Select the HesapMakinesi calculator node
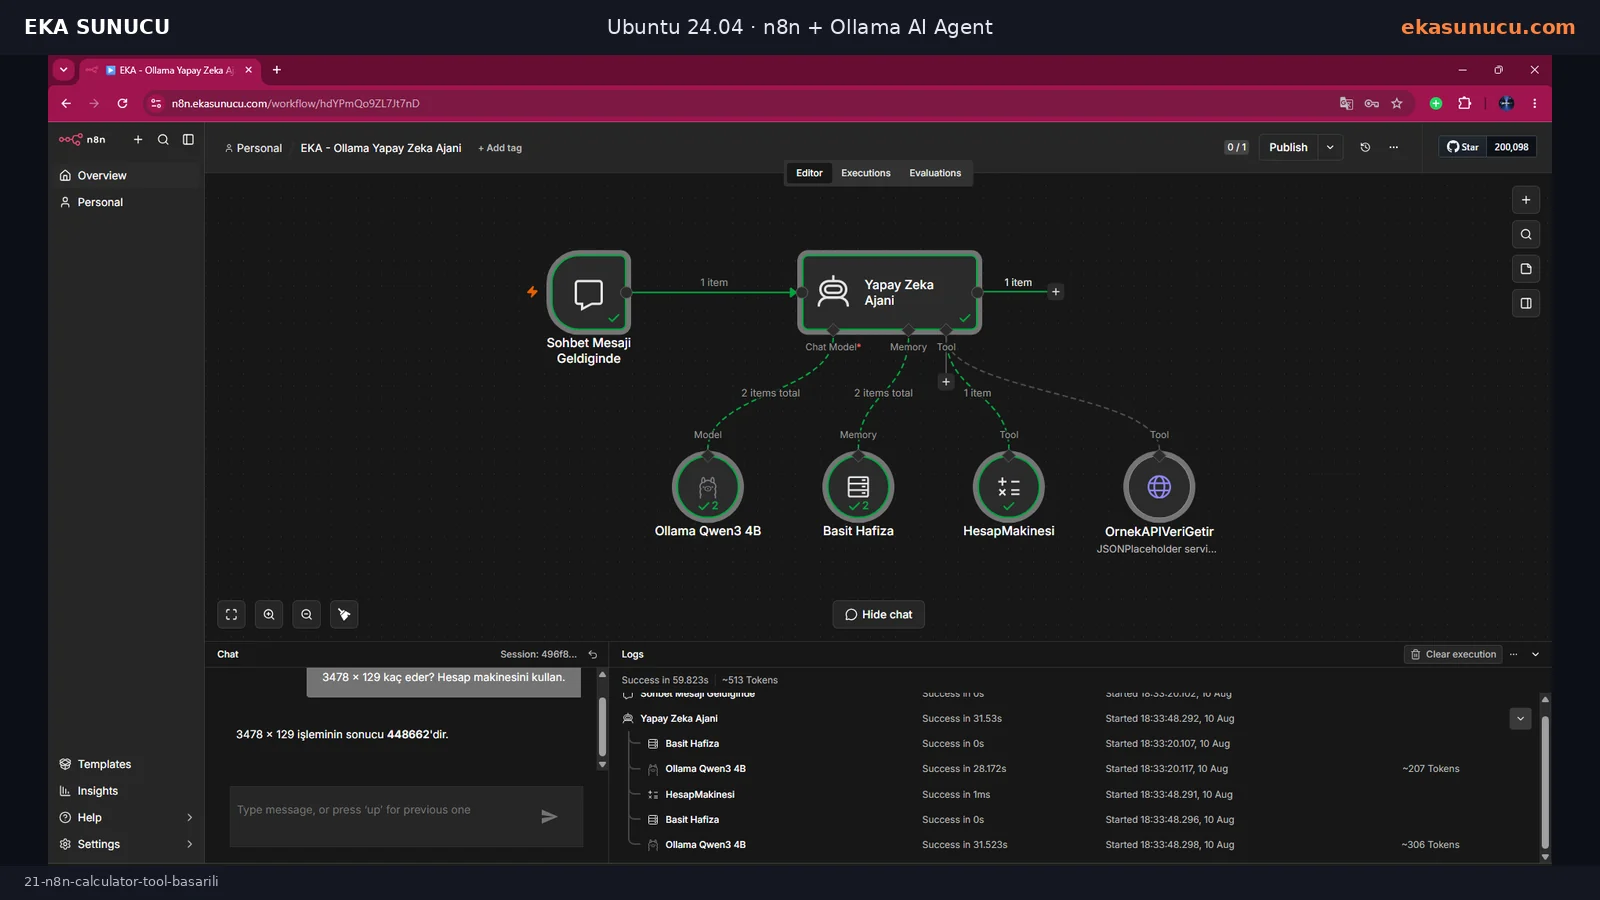Image resolution: width=1600 pixels, height=900 pixels. click(x=1009, y=487)
